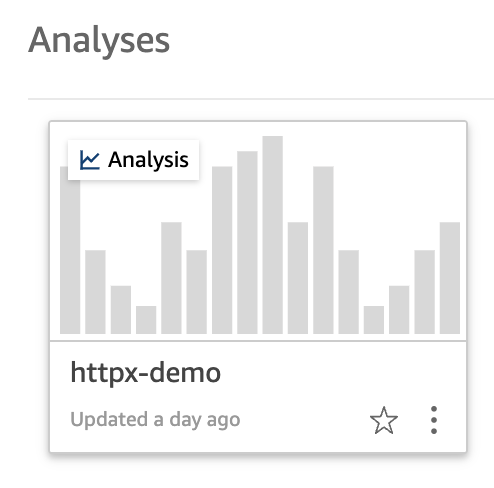This screenshot has height=488, width=494.
Task: Click the word 'demo' in the card title
Action: click(x=185, y=372)
